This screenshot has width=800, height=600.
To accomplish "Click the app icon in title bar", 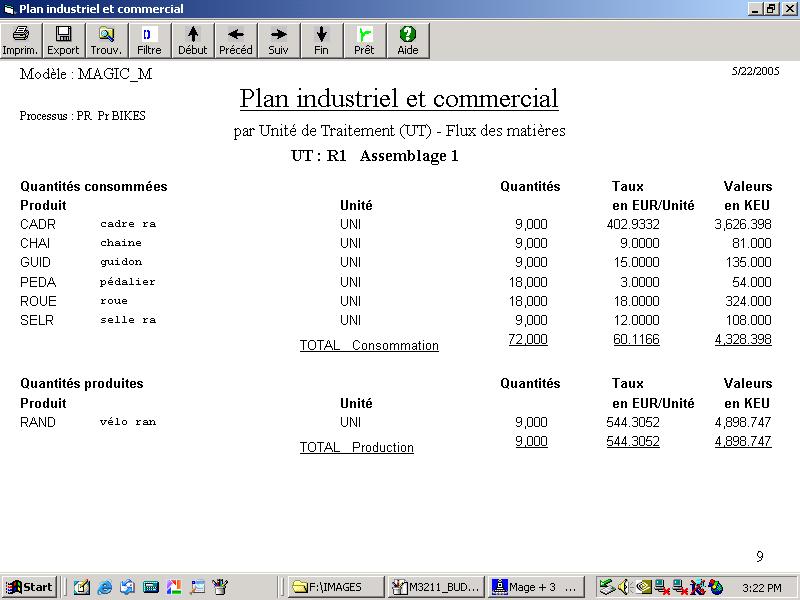I will pyautogui.click(x=9, y=9).
